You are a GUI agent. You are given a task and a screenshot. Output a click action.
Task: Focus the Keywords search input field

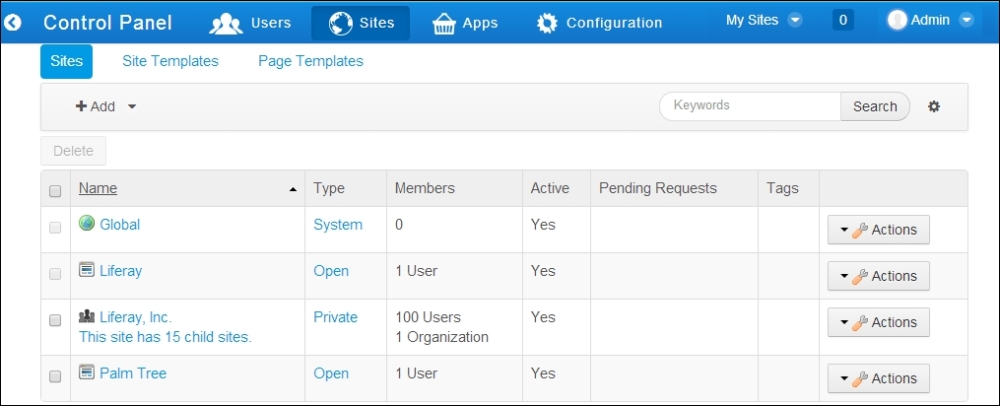tap(750, 106)
